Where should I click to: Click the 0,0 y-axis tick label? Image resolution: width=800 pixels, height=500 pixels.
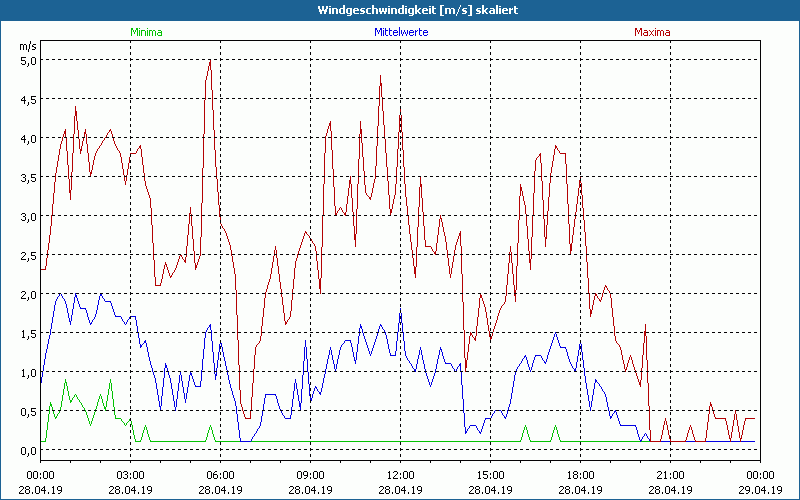pyautogui.click(x=28, y=450)
